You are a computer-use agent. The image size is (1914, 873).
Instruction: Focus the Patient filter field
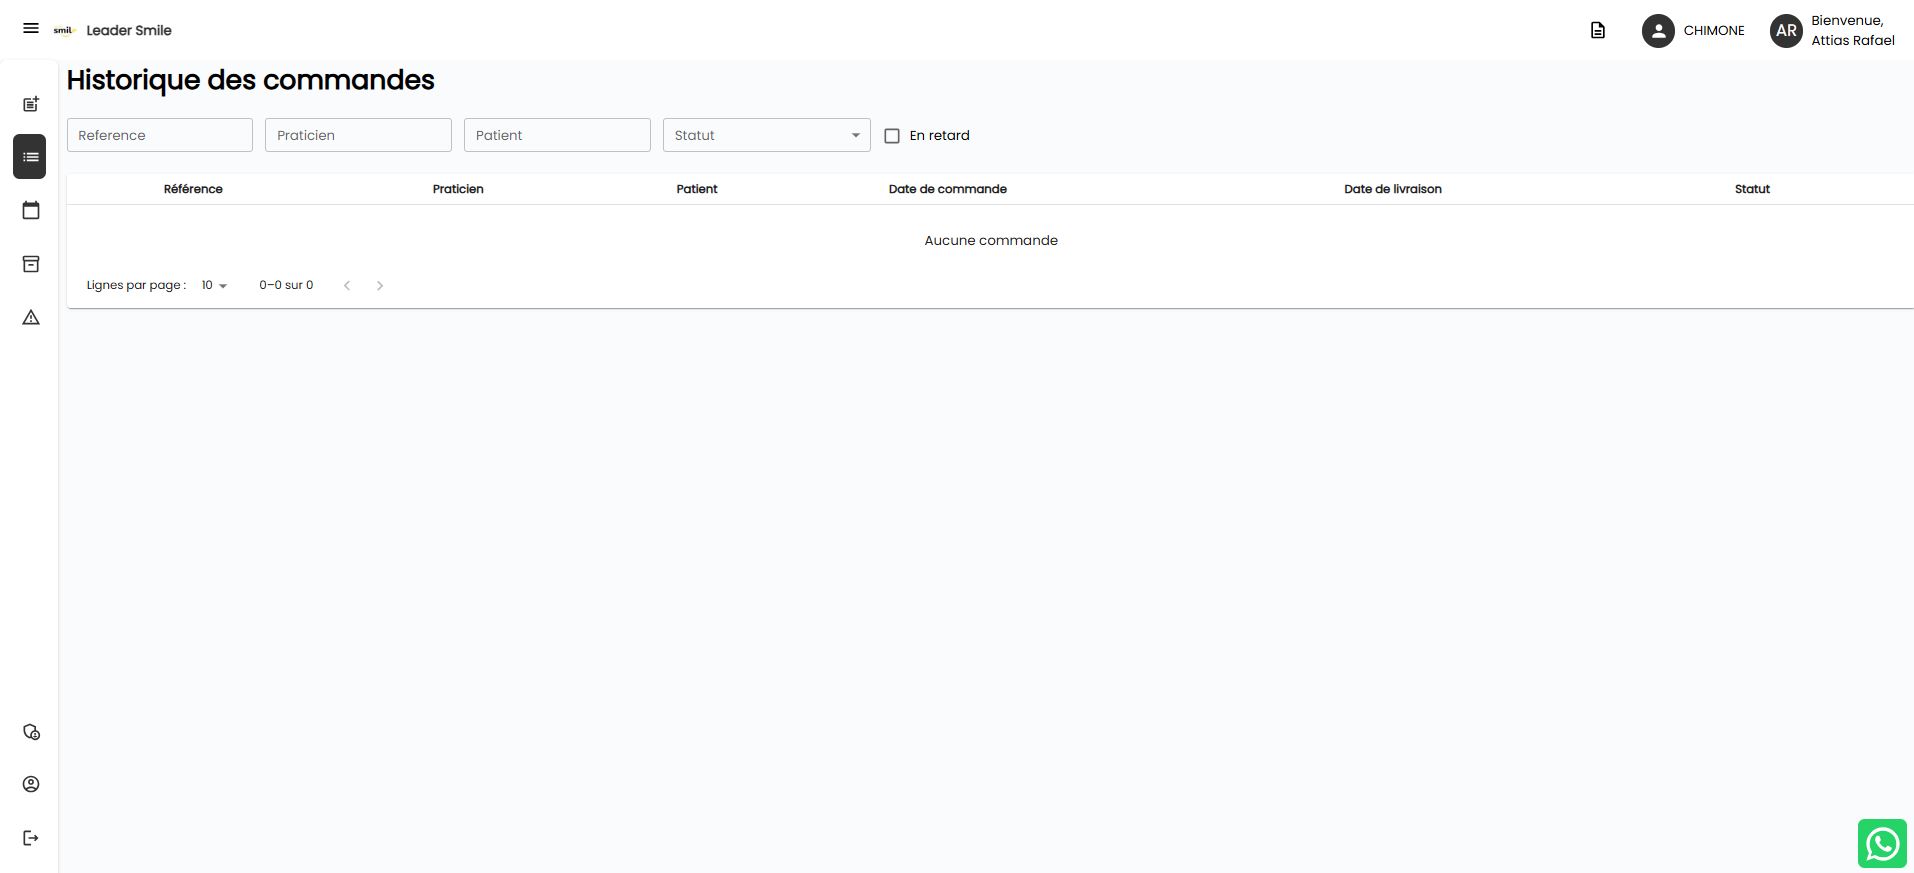point(557,135)
